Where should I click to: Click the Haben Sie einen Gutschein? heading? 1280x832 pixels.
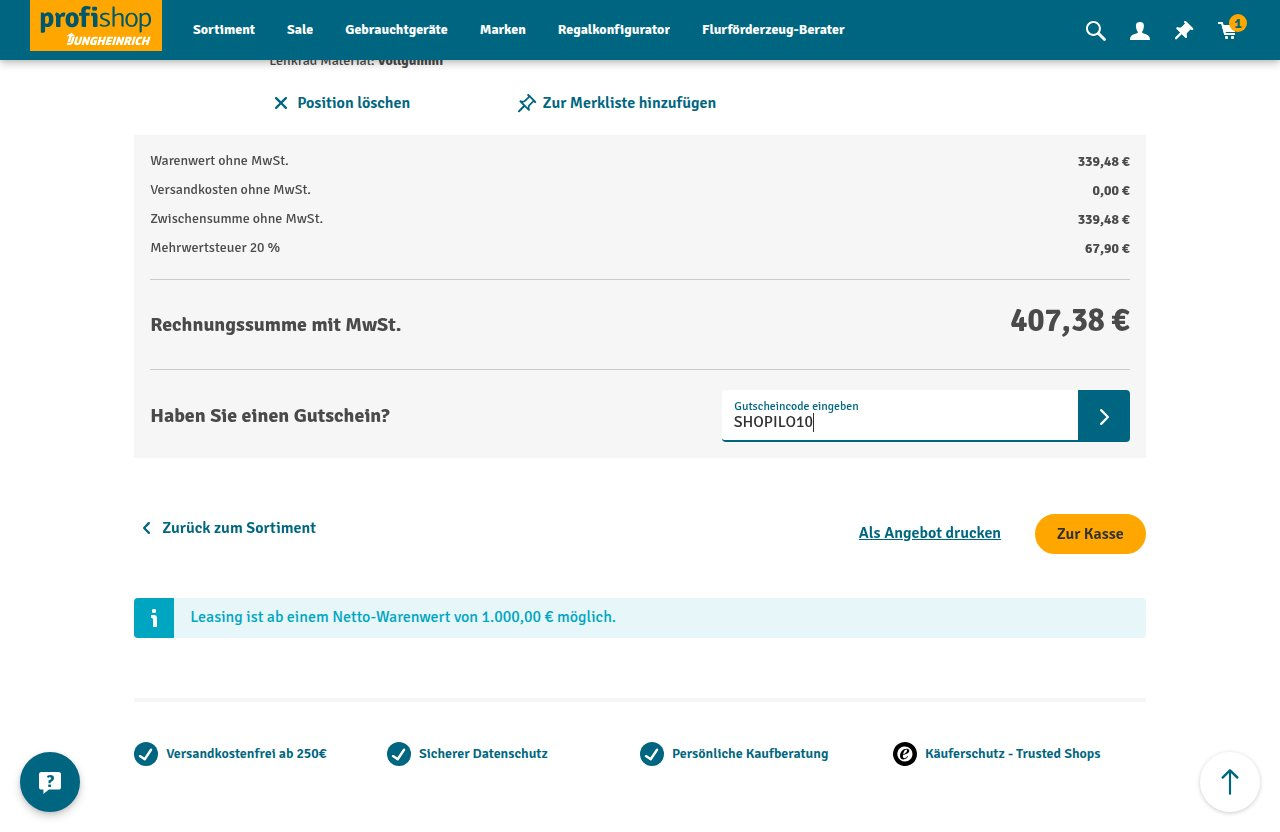pos(270,416)
